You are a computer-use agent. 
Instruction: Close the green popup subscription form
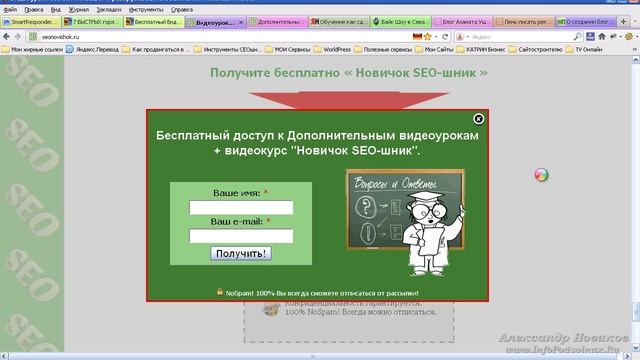click(478, 119)
